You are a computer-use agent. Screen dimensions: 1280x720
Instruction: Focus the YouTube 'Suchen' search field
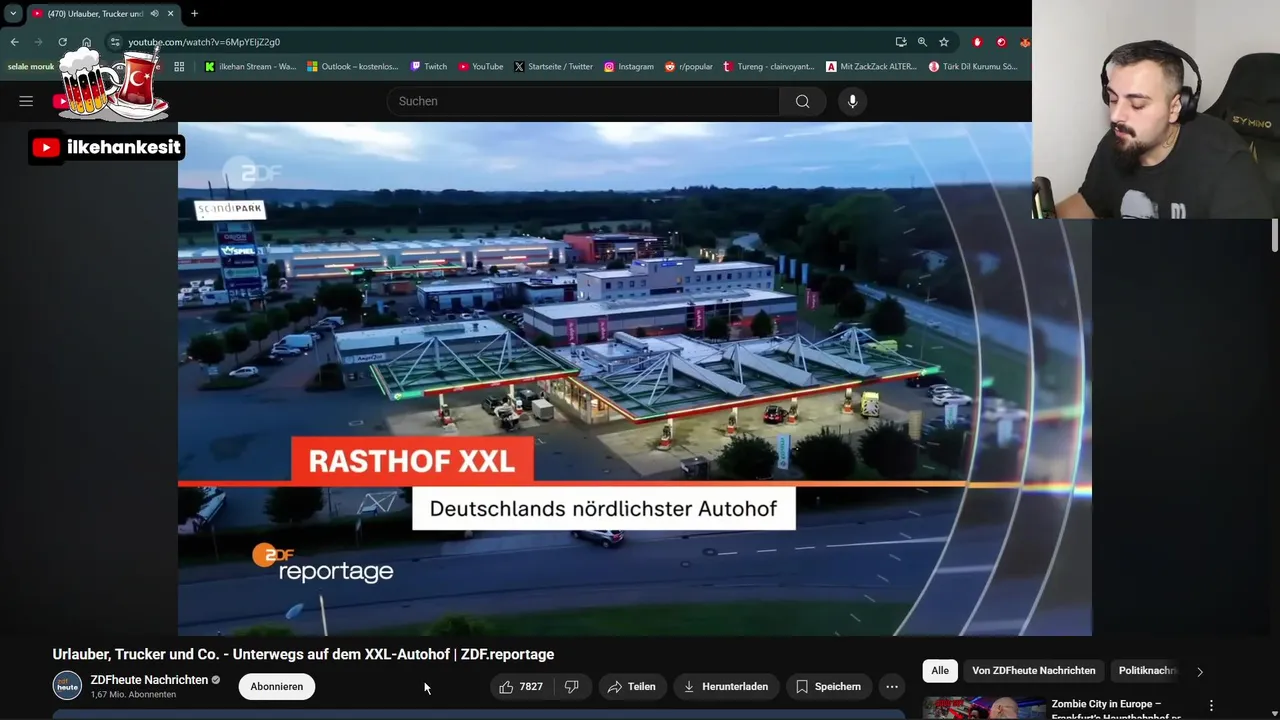583,101
